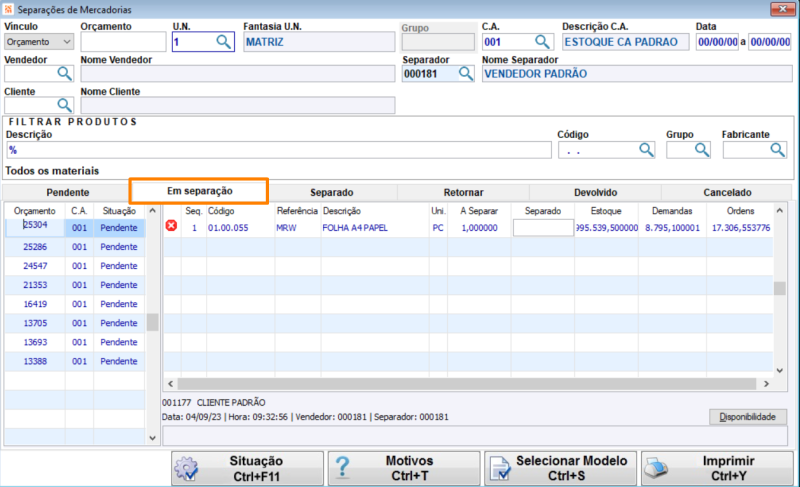The height and width of the screenshot is (487, 800).
Task: Click the Data end date field
Action: (770, 42)
